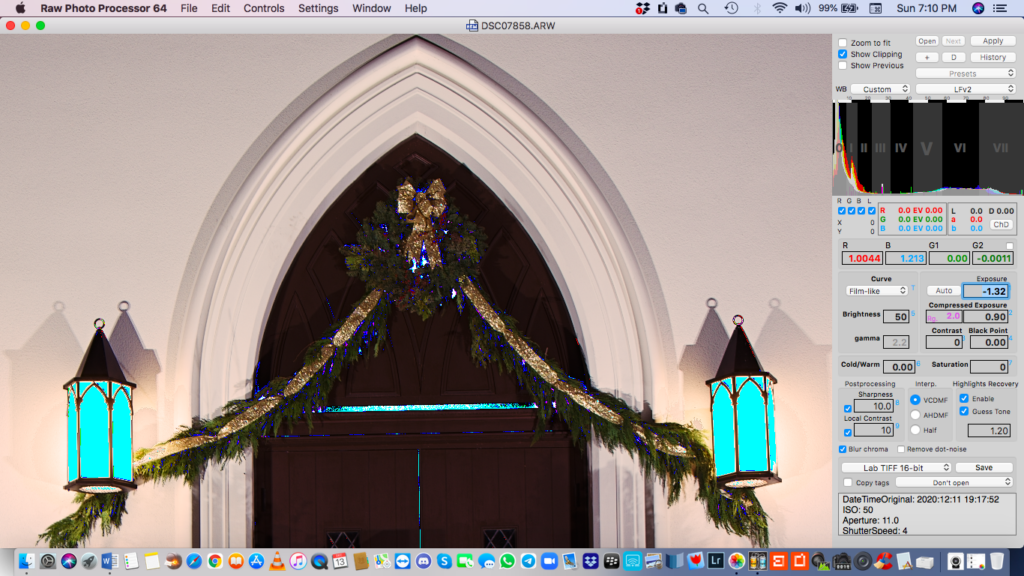Screen dimensions: 1024x576
Task: Click the Open button
Action: [927, 40]
